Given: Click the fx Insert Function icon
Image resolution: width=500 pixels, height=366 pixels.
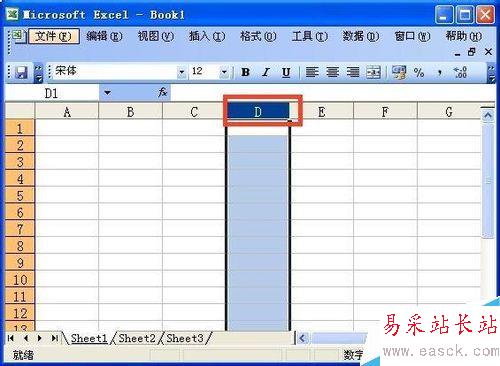Looking at the screenshot, I should [162, 92].
